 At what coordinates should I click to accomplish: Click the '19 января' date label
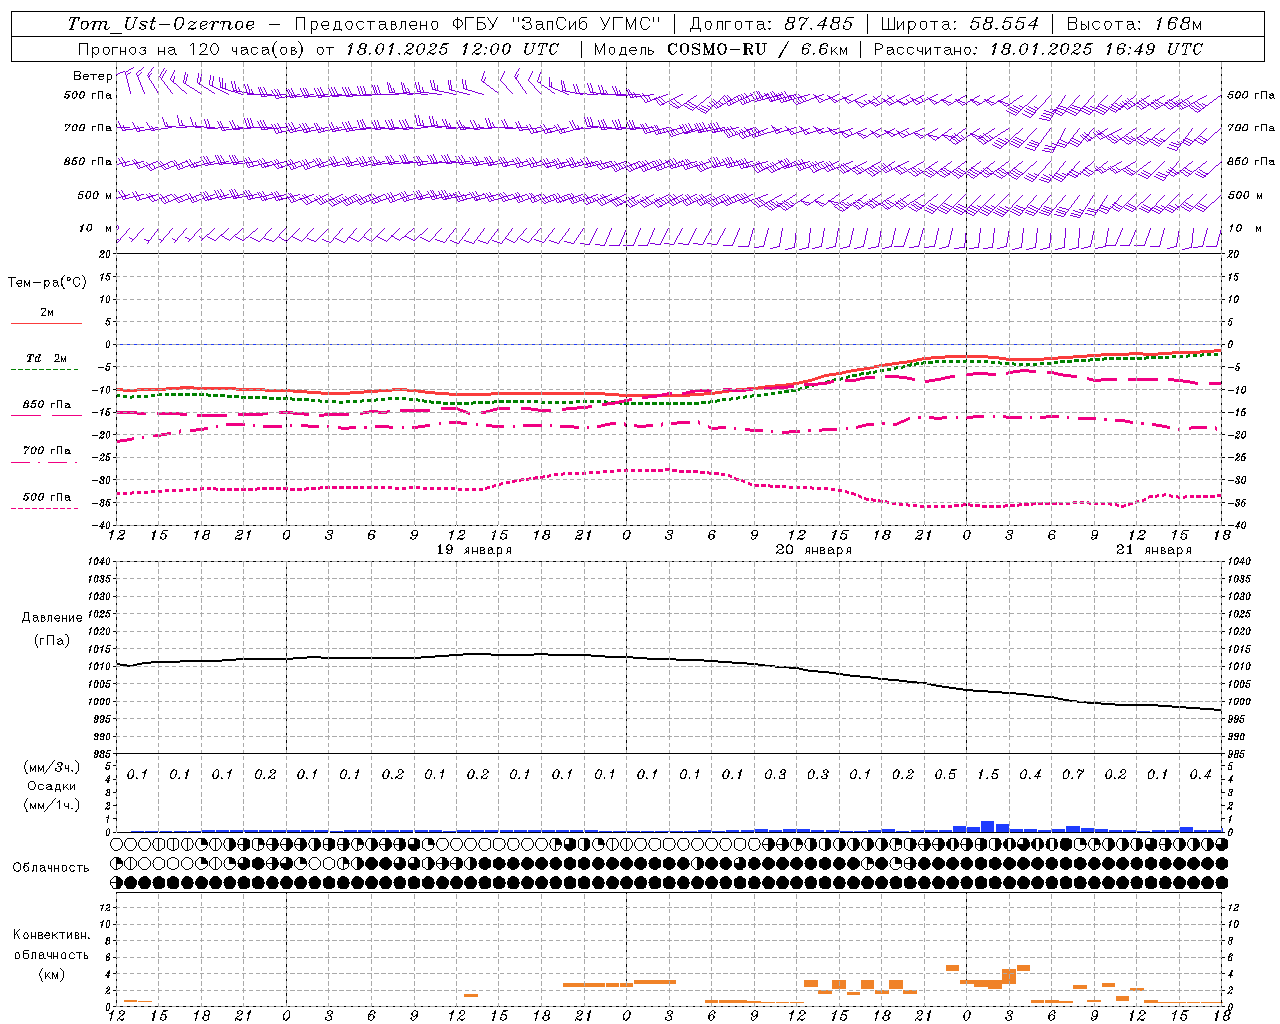[475, 550]
